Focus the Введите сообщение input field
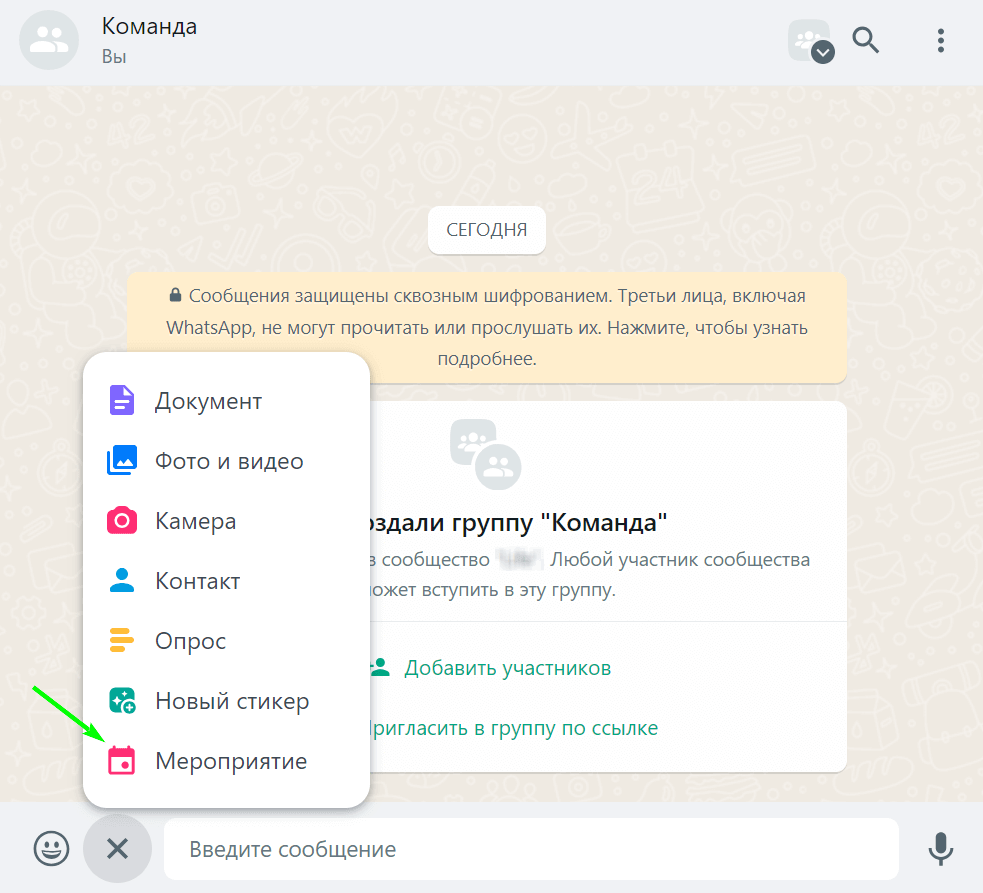983x893 pixels. pos(531,849)
